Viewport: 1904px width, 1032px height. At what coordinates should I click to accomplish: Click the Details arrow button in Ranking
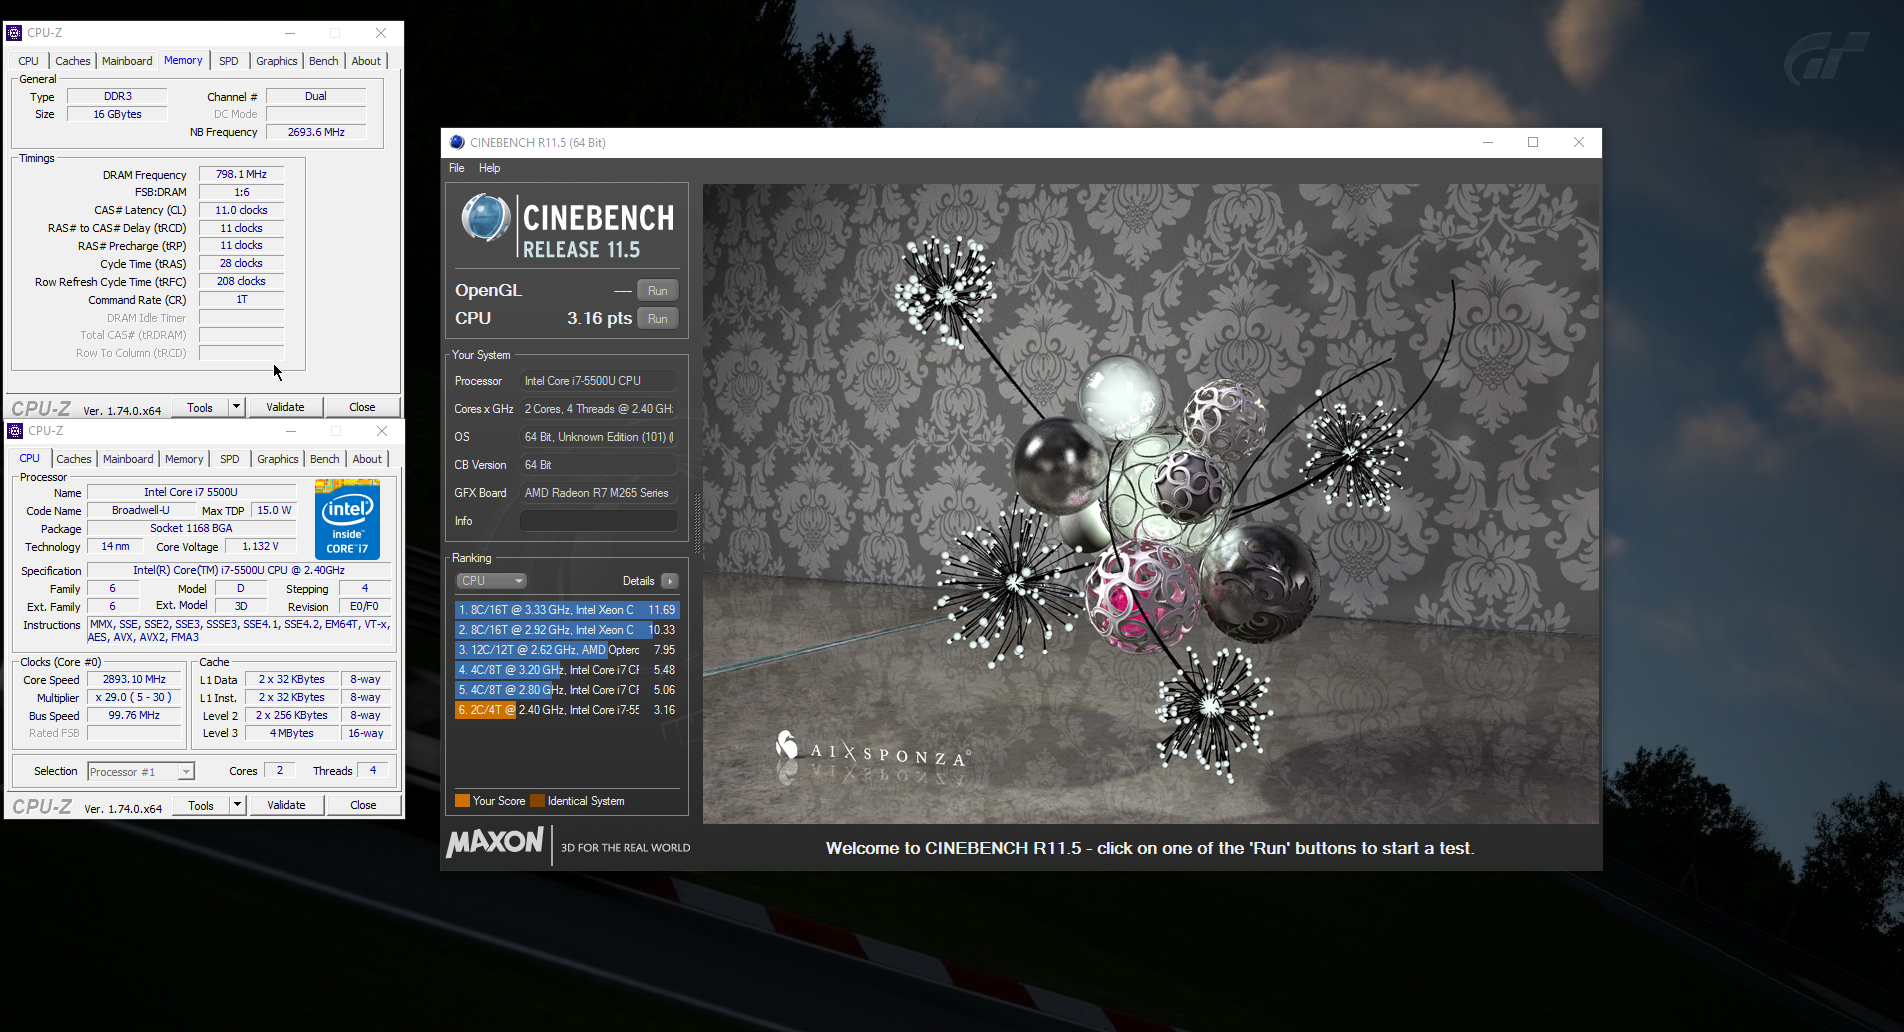pos(670,581)
